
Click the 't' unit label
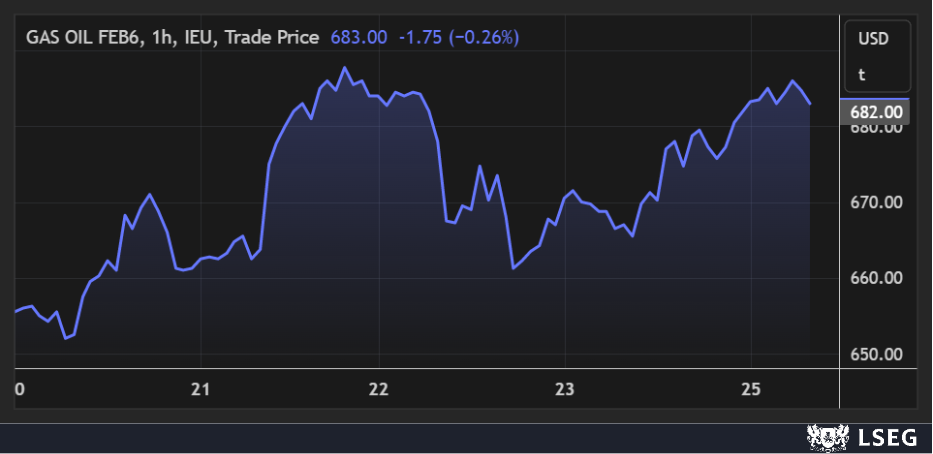[861, 74]
